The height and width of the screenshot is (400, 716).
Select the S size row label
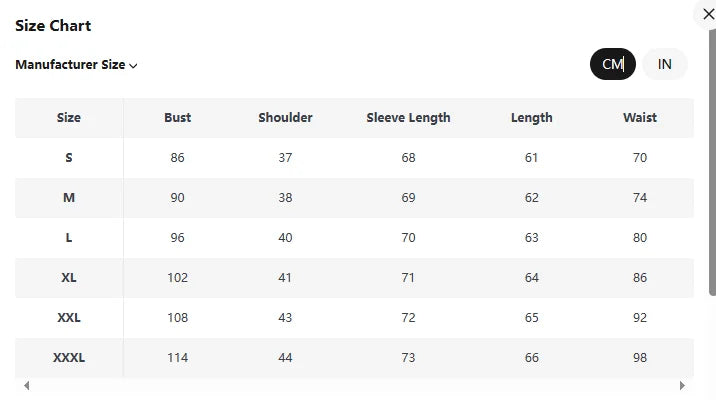pyautogui.click(x=69, y=158)
